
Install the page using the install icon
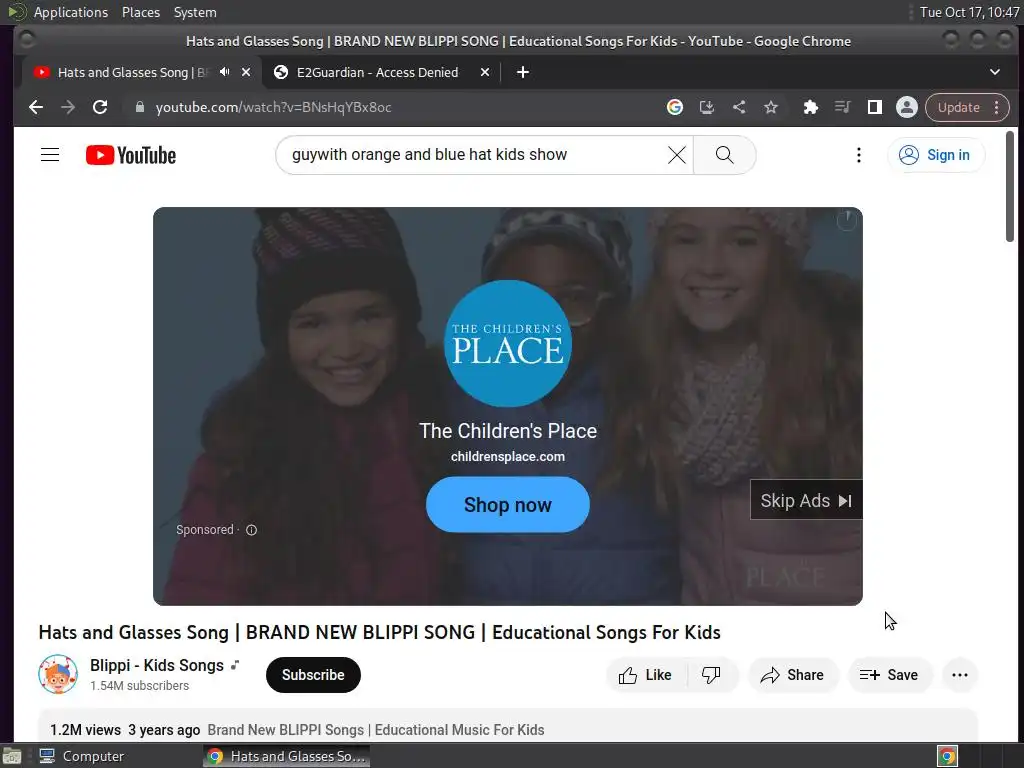pyautogui.click(x=707, y=107)
